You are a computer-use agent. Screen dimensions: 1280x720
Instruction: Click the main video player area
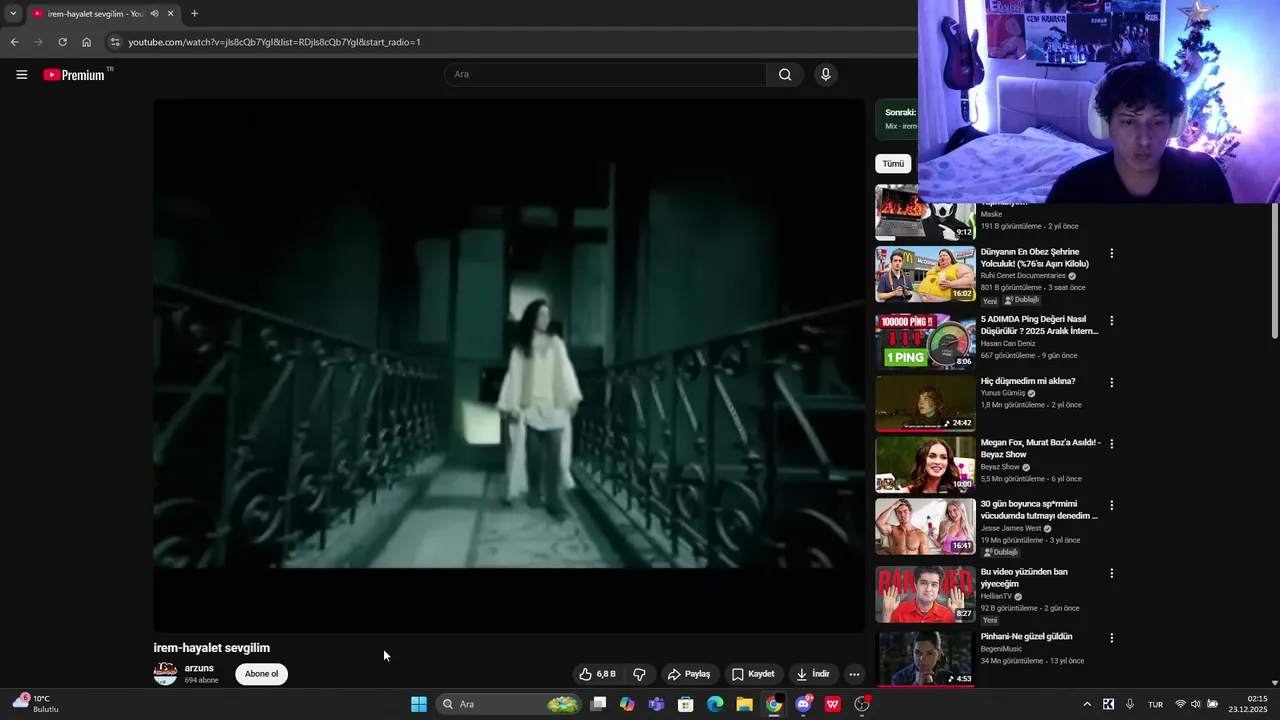(509, 365)
